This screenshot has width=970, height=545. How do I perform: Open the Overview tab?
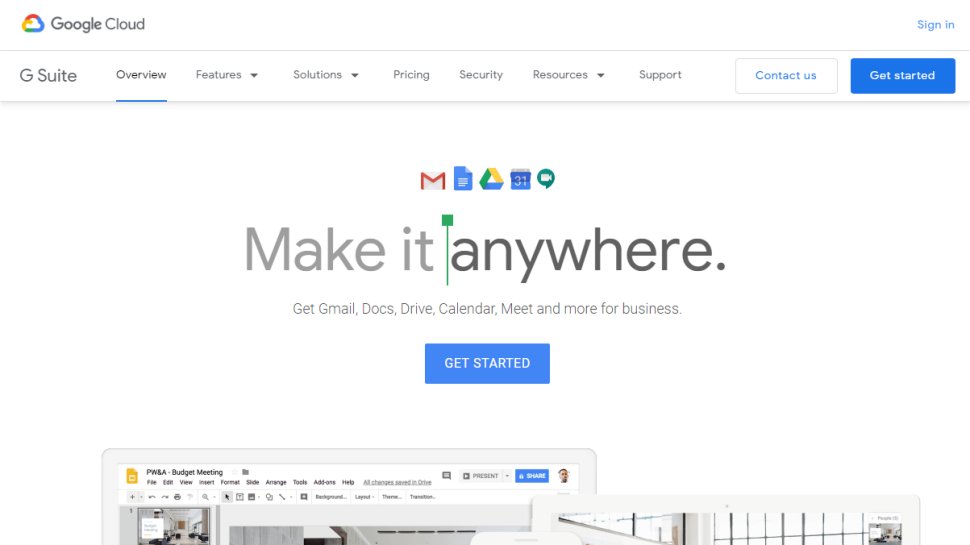(x=141, y=75)
